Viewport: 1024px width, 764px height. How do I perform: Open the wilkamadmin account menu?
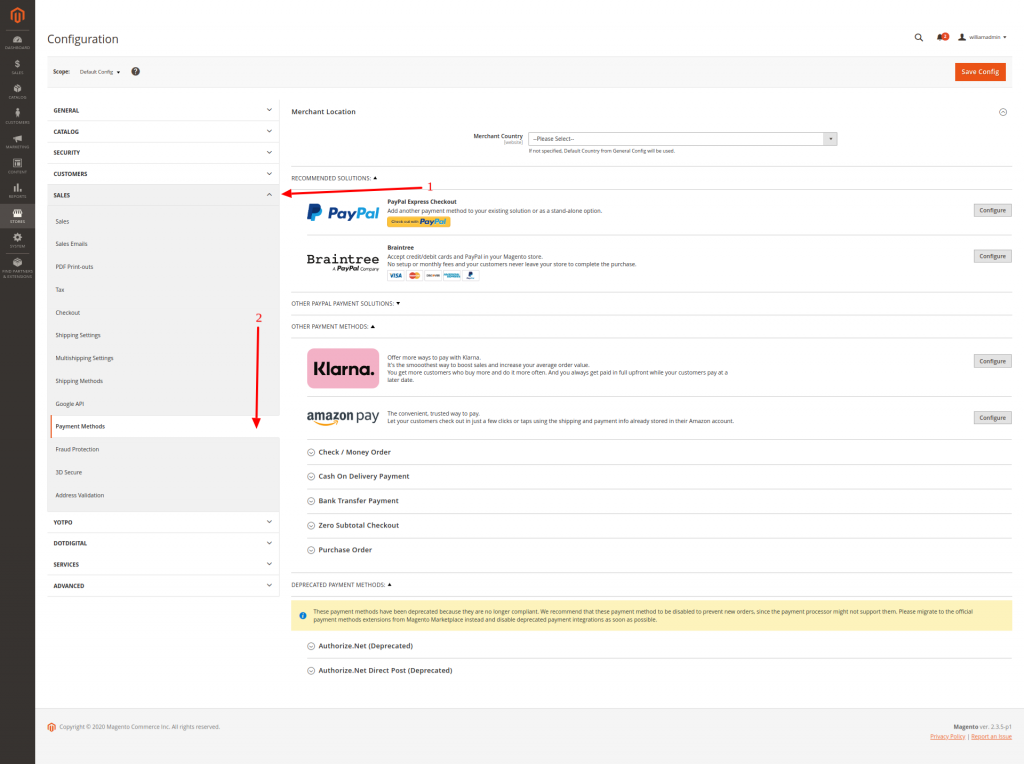click(982, 37)
